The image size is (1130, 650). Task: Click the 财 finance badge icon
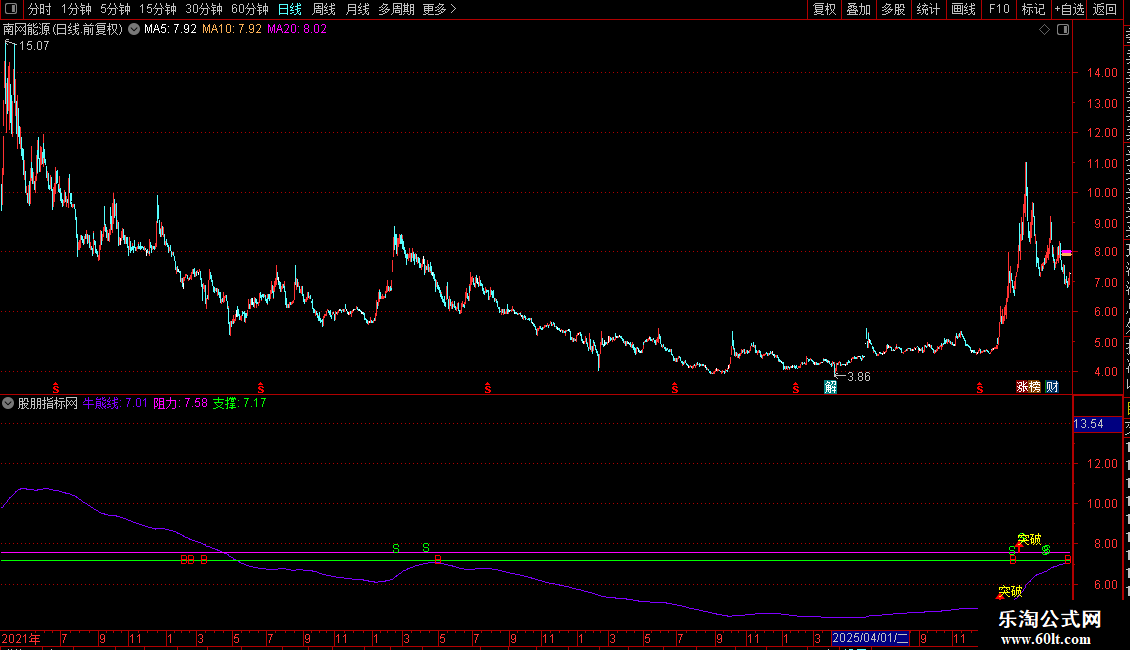coord(1052,387)
